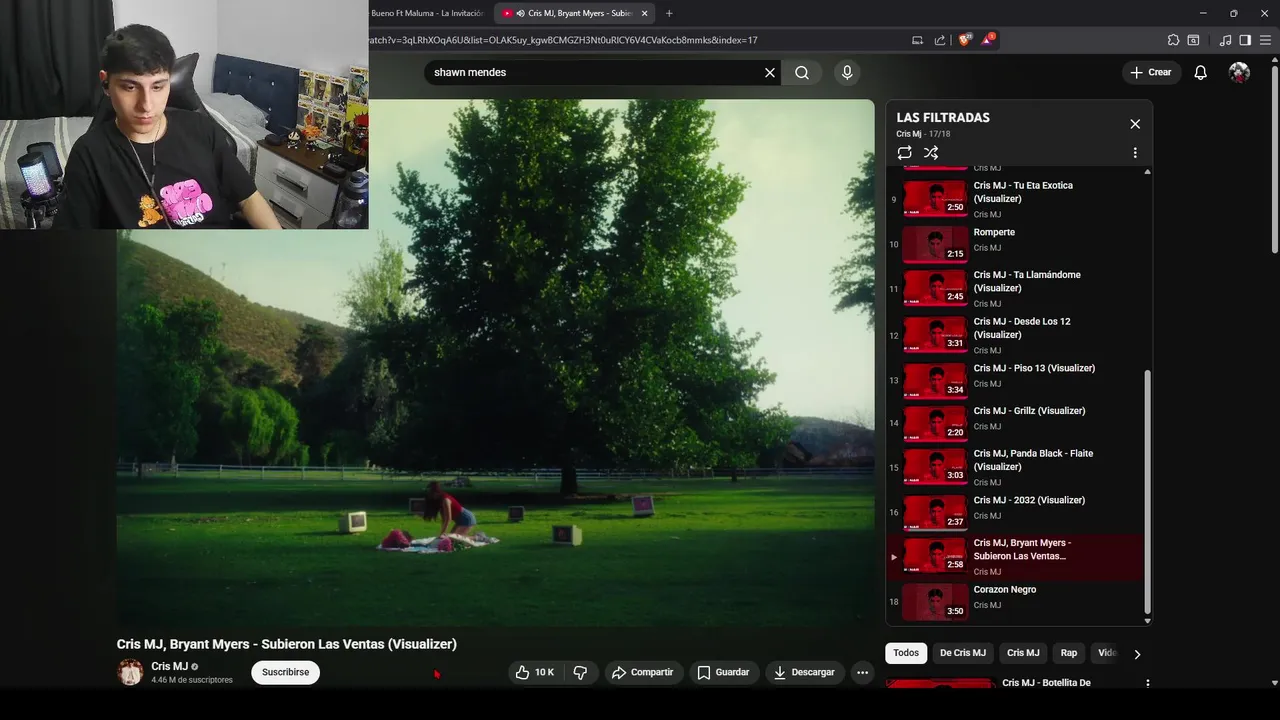Viewport: 1280px width, 720px height.
Task: Click the browser address bar URL
Action: pos(562,40)
